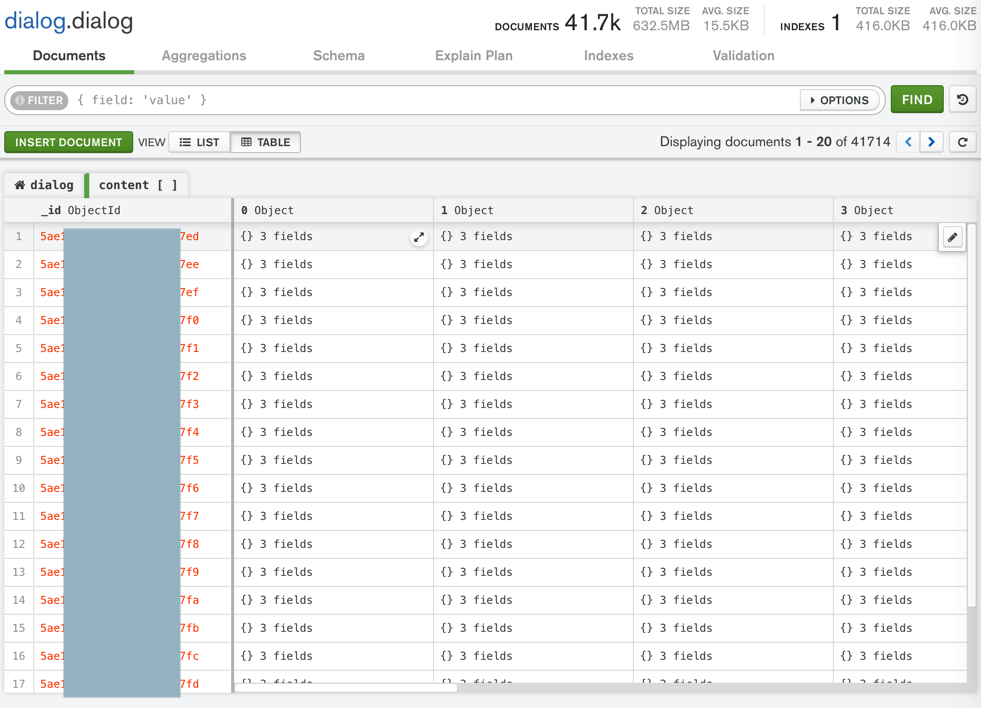
Task: Click the FIND button
Action: [917, 99]
